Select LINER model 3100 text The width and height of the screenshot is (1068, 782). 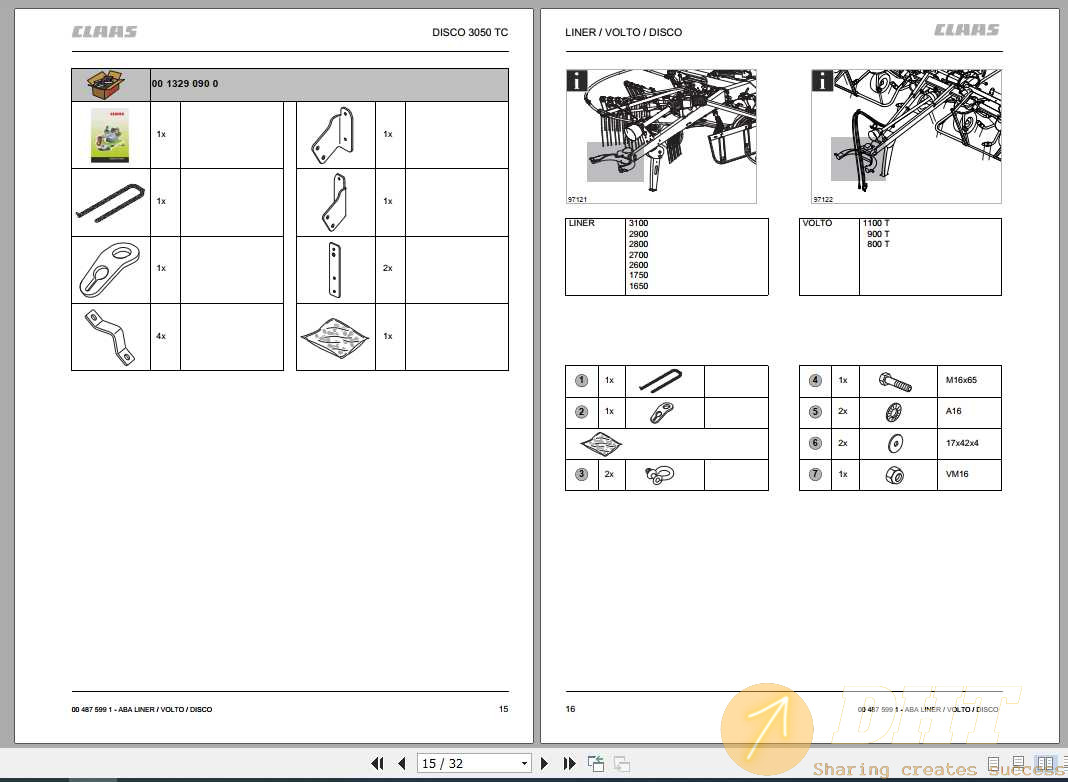pyautogui.click(x=638, y=223)
